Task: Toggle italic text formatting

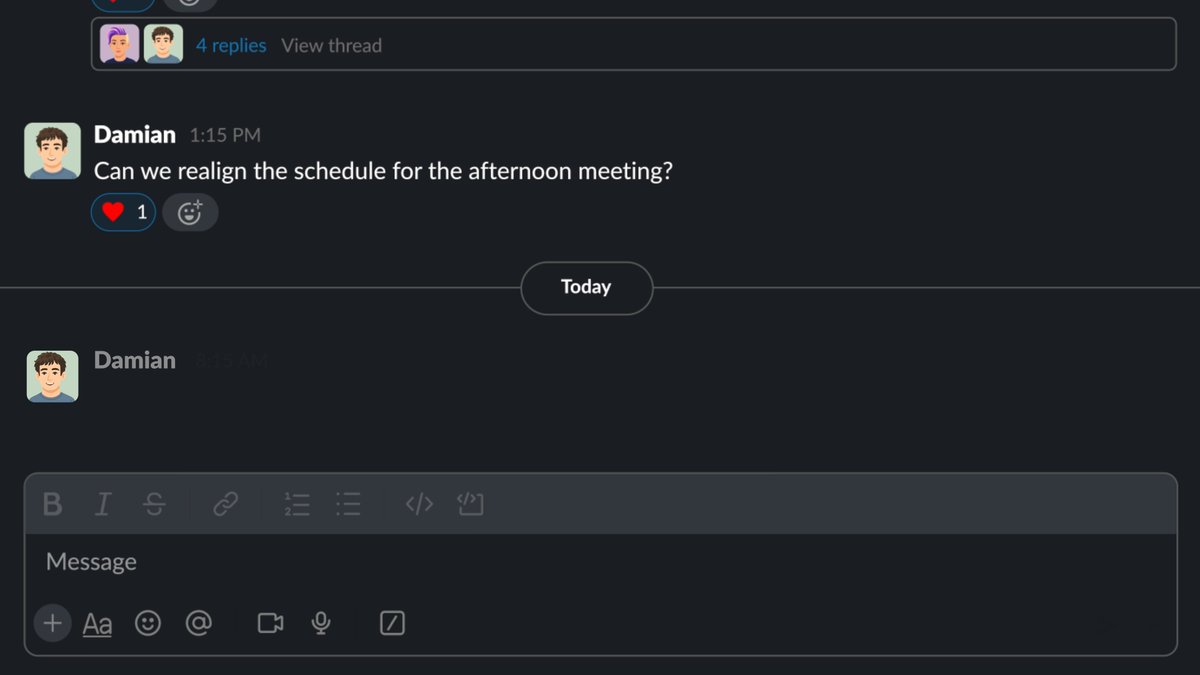Action: point(102,505)
